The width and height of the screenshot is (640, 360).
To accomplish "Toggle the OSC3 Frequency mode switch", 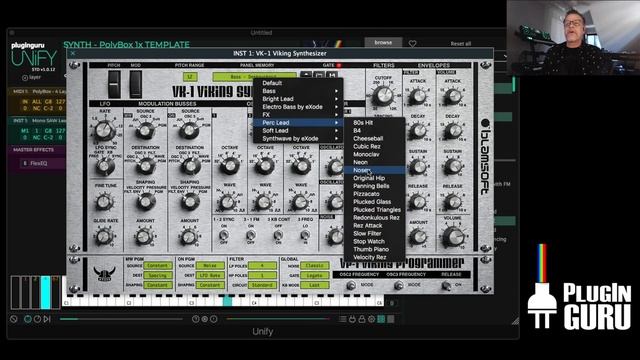I will click(x=398, y=286).
